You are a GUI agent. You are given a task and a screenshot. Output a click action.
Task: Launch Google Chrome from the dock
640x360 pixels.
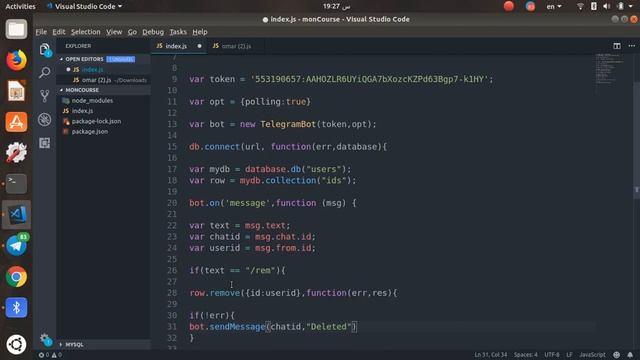pyautogui.click(x=16, y=276)
